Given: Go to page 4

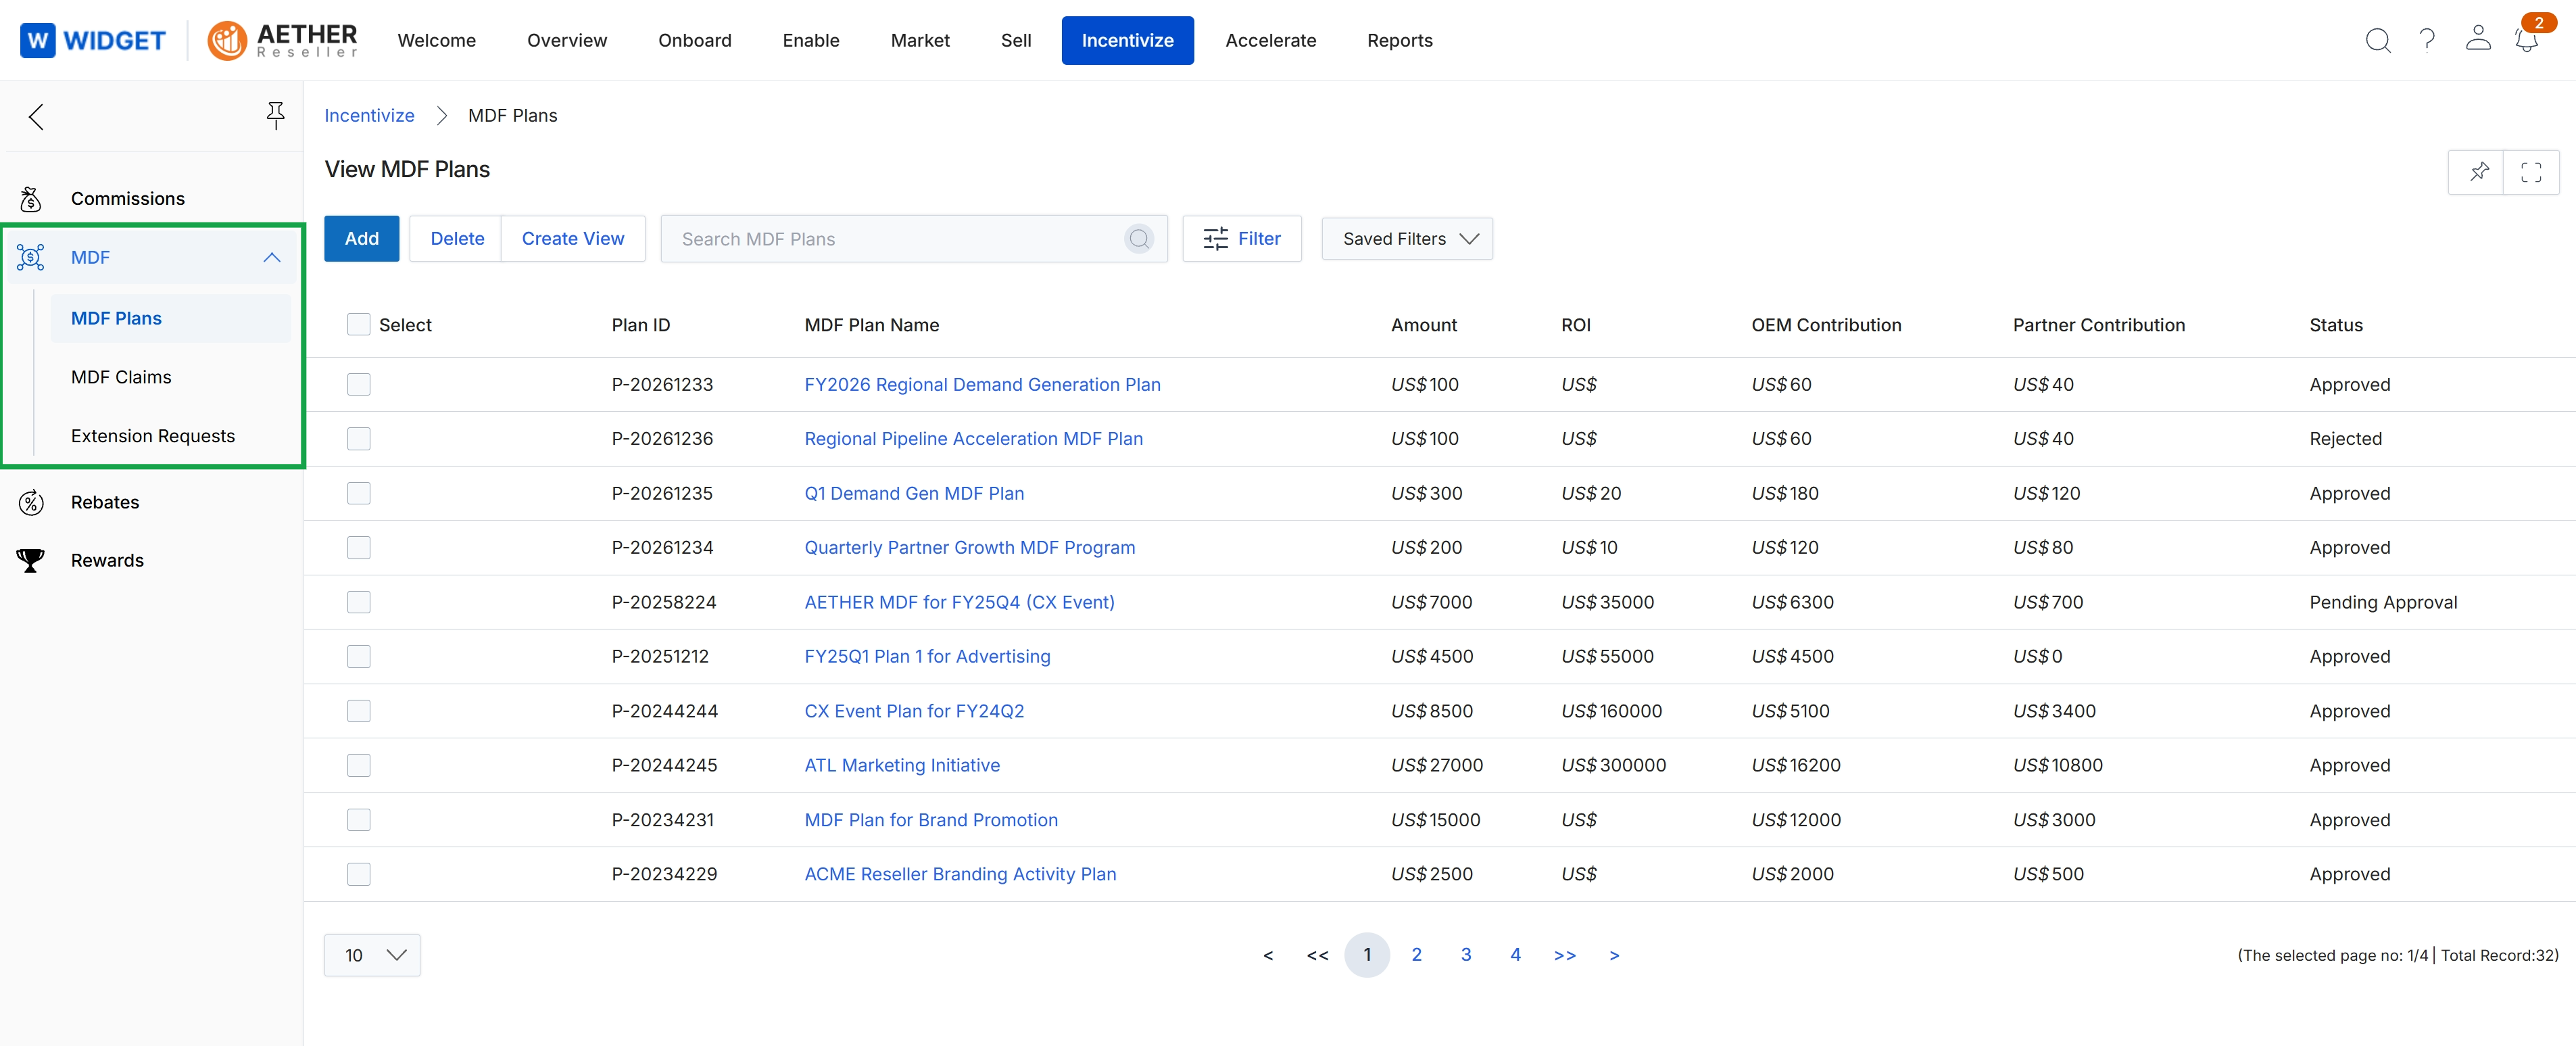Looking at the screenshot, I should [x=1515, y=955].
